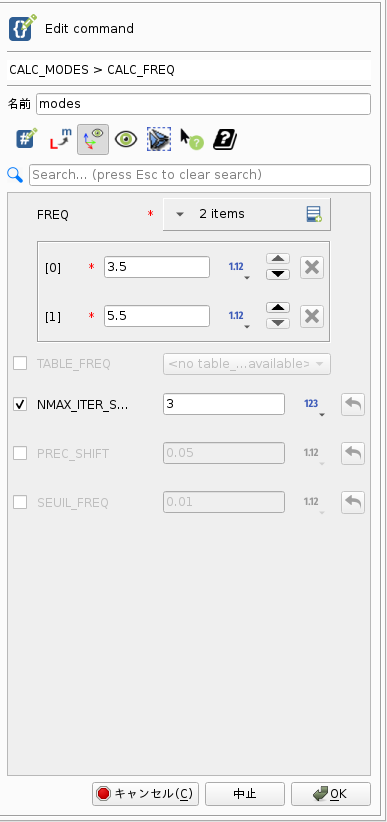Uncheck the NMAX_ITER_SHIFT checkbox
The image size is (387, 822).
coord(20,404)
